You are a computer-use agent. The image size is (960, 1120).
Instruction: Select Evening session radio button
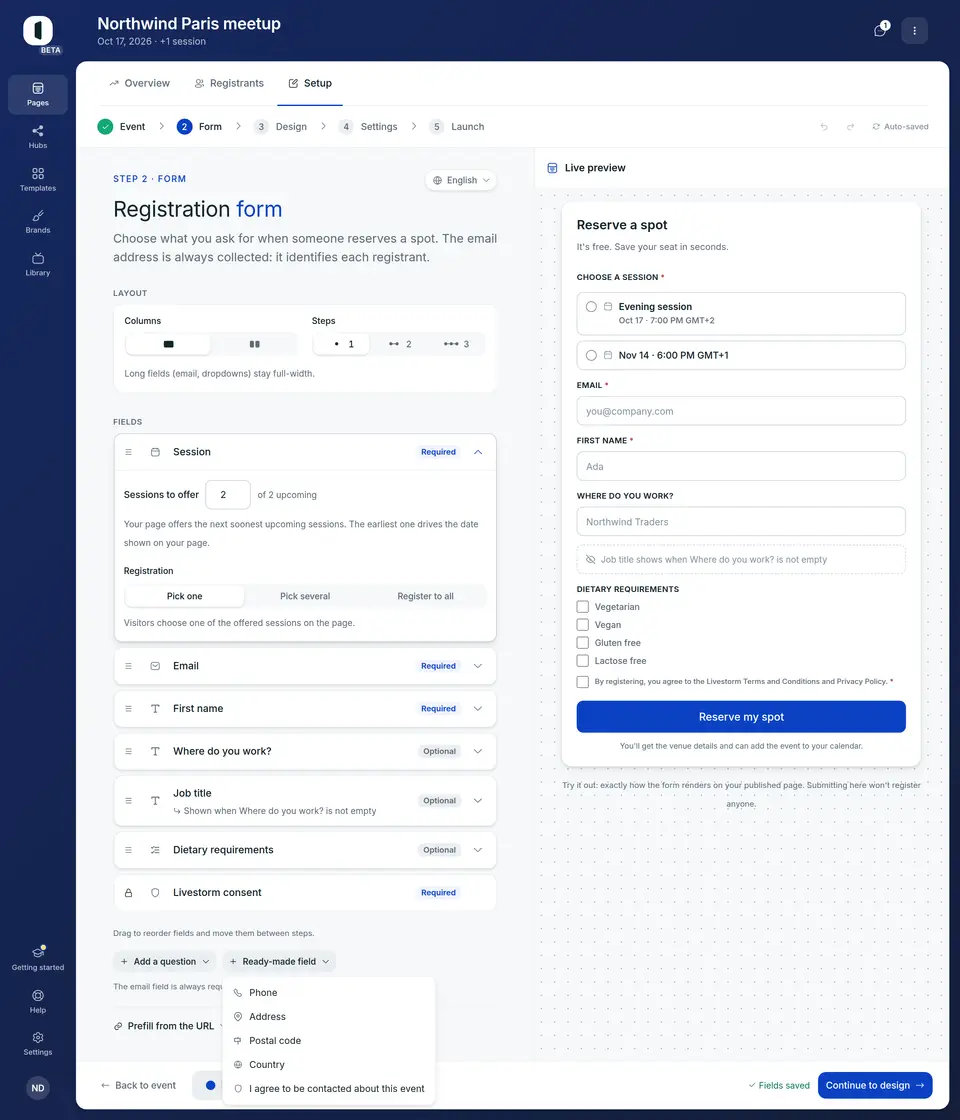591,306
